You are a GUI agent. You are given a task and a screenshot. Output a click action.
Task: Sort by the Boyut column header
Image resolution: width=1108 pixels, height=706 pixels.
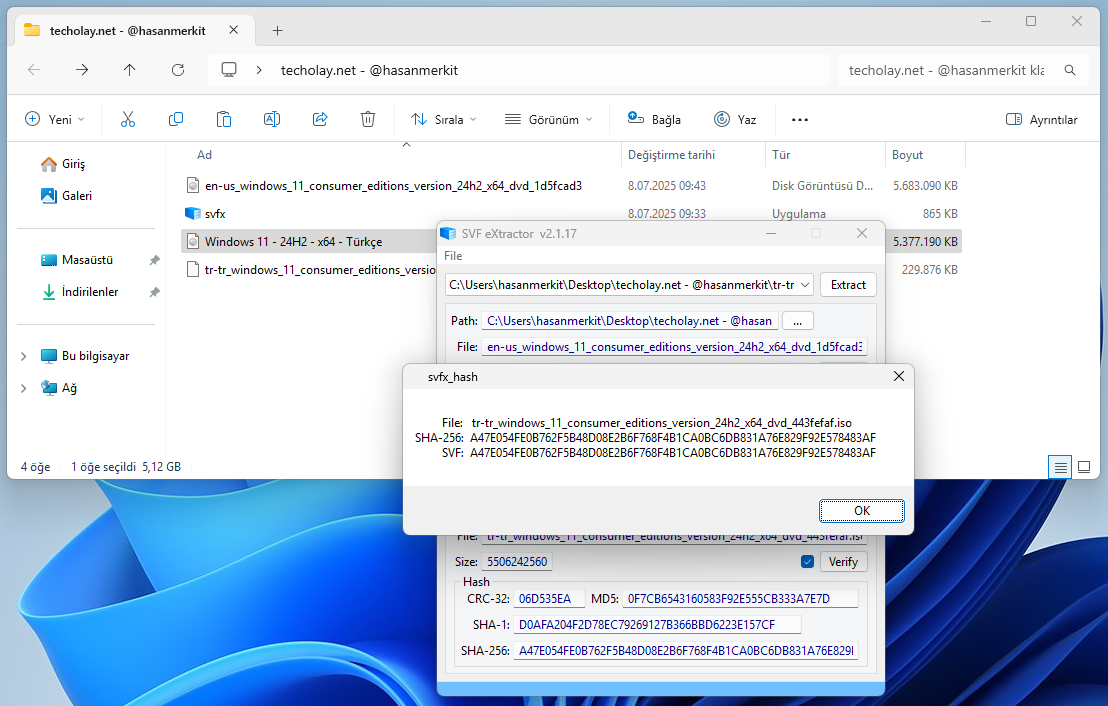(907, 155)
